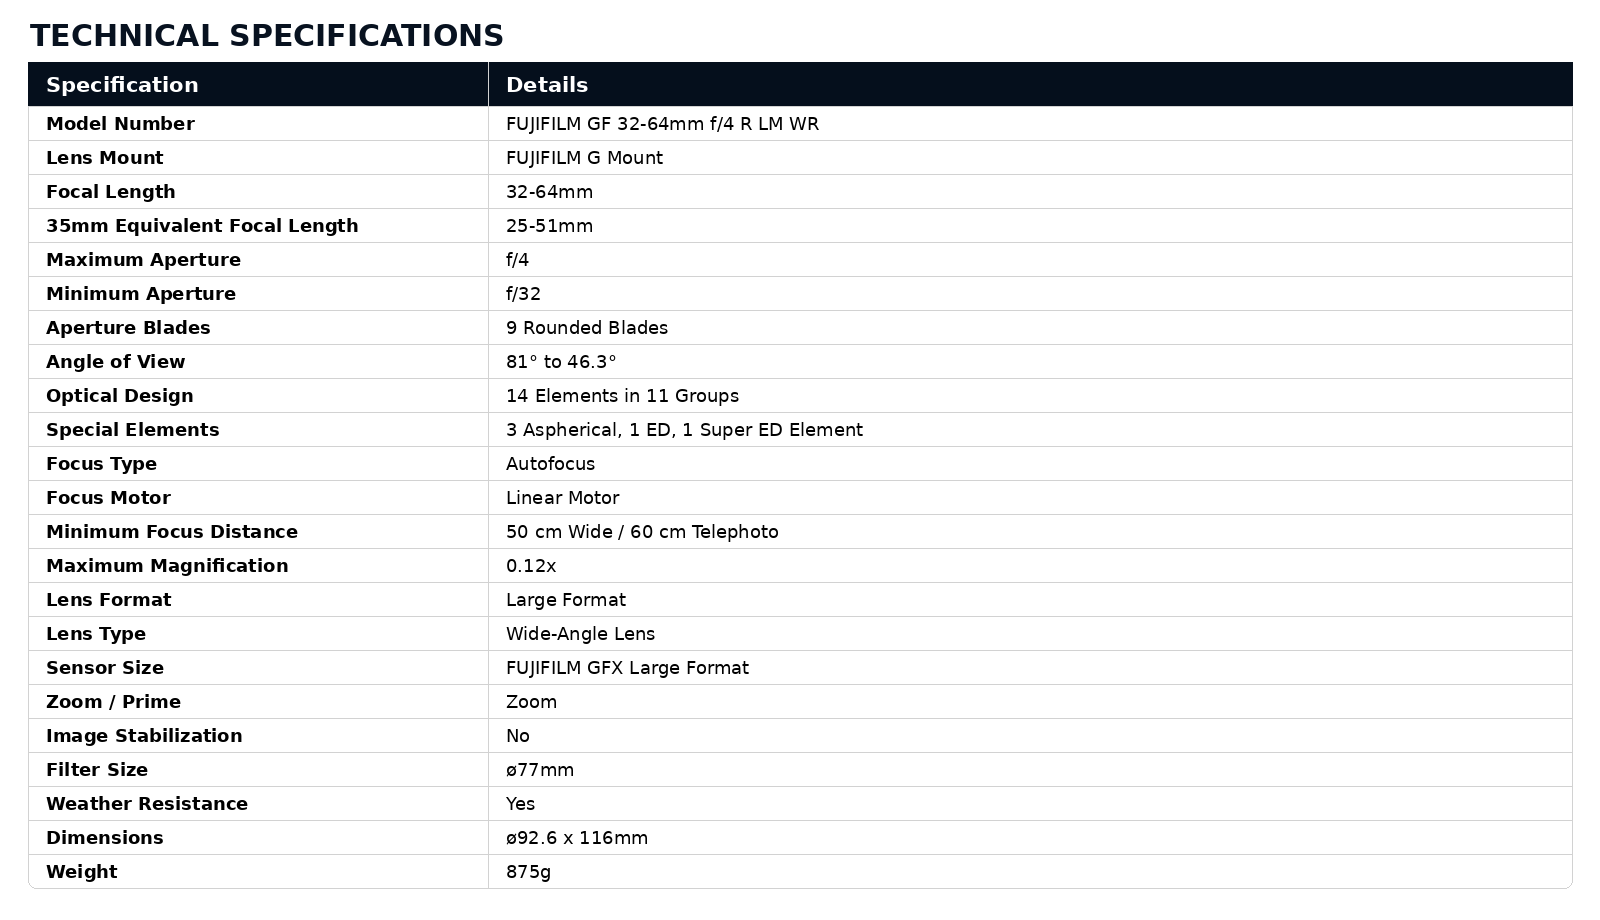Viewport: 1600px width, 920px height.
Task: Select the Optical Design label
Action: [x=119, y=396]
